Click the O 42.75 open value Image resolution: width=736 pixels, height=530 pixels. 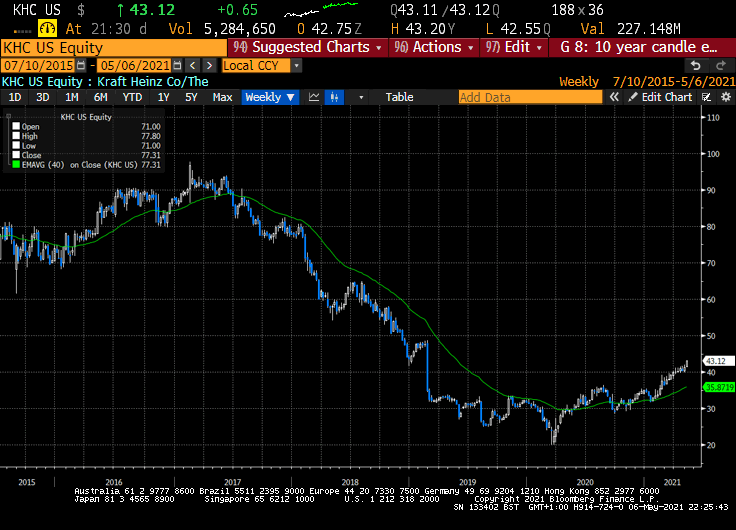(x=329, y=29)
